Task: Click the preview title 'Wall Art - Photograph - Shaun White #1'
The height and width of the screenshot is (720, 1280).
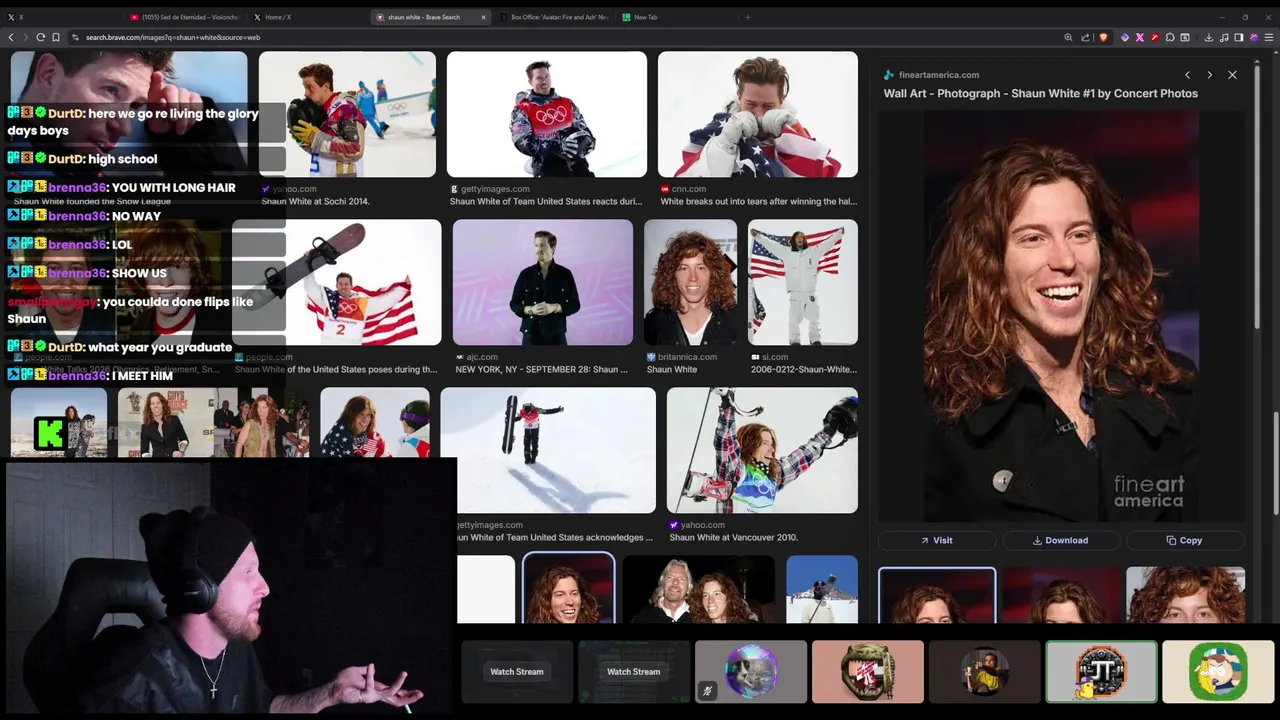Action: (1040, 93)
